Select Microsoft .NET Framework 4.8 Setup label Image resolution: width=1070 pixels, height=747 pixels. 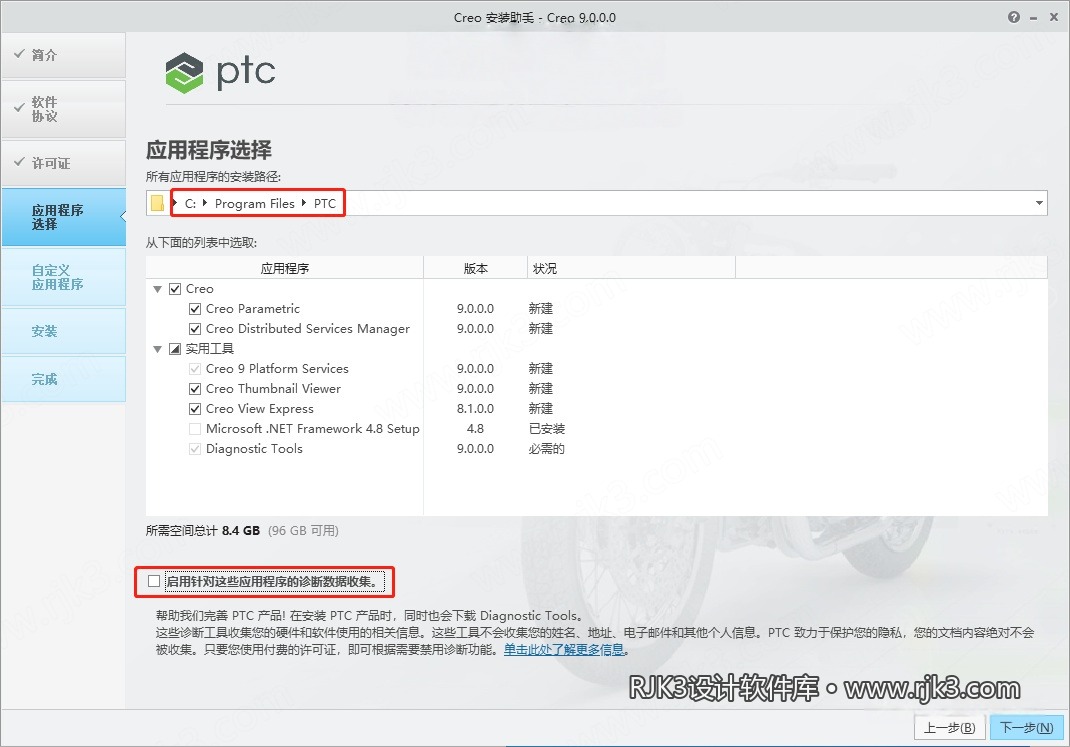click(x=313, y=429)
